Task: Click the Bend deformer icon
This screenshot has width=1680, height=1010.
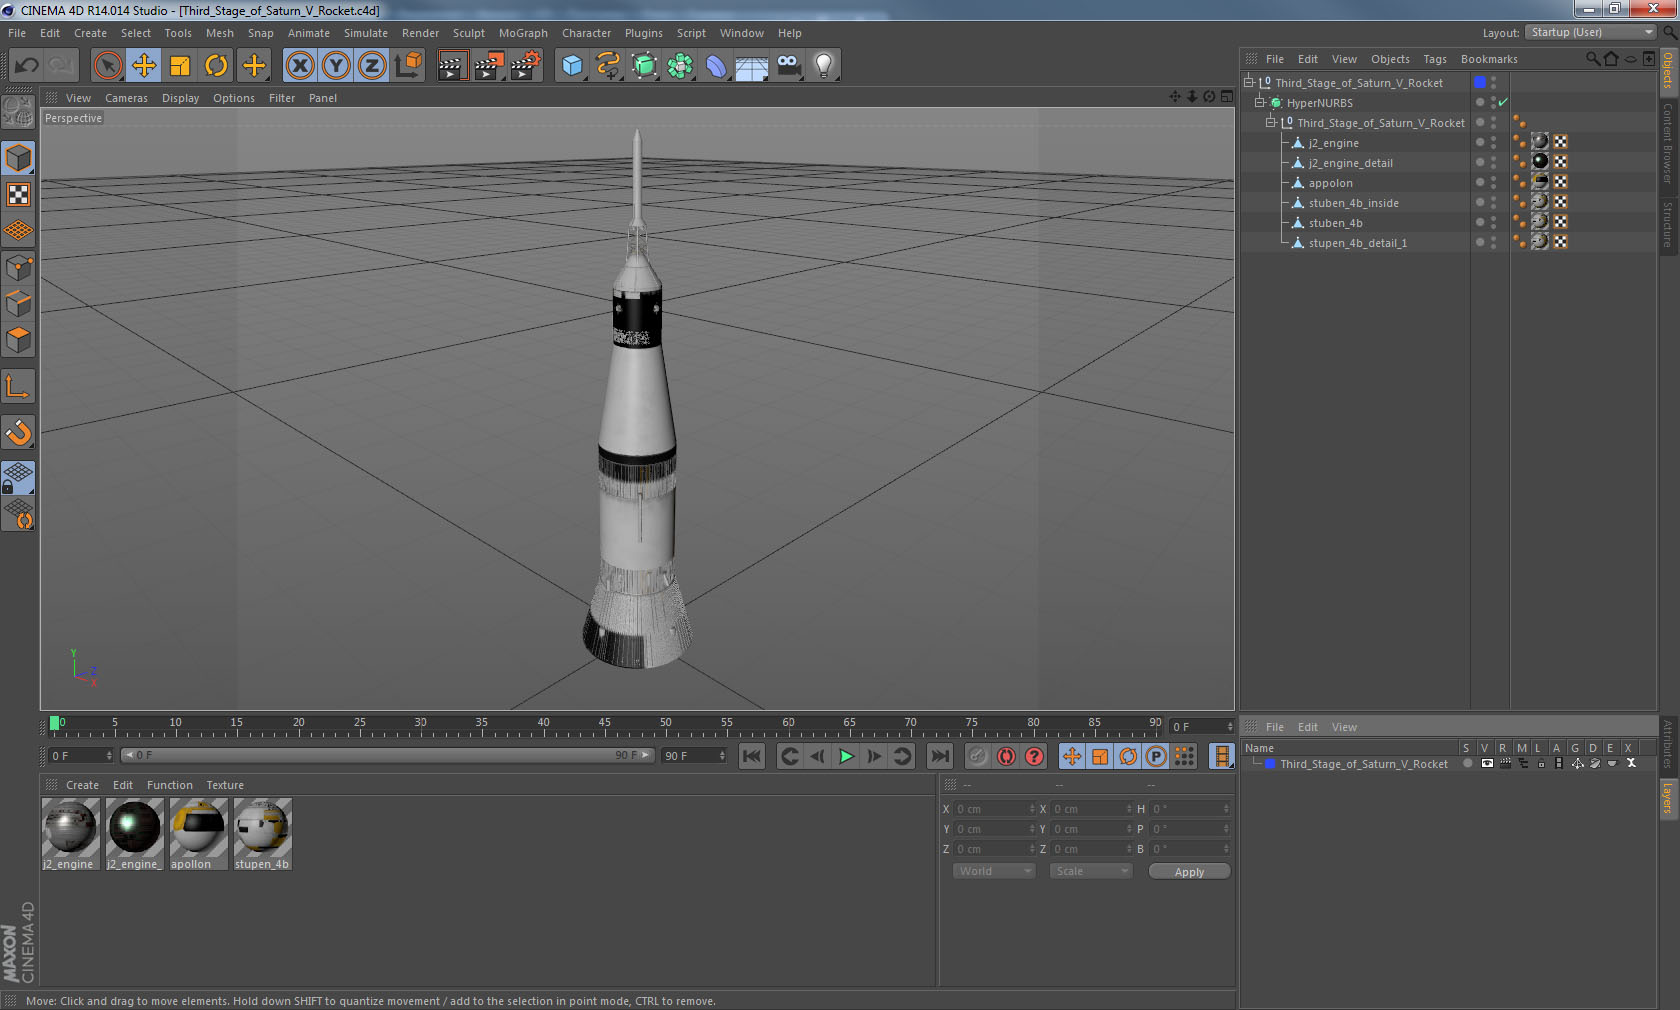Action: [x=716, y=66]
